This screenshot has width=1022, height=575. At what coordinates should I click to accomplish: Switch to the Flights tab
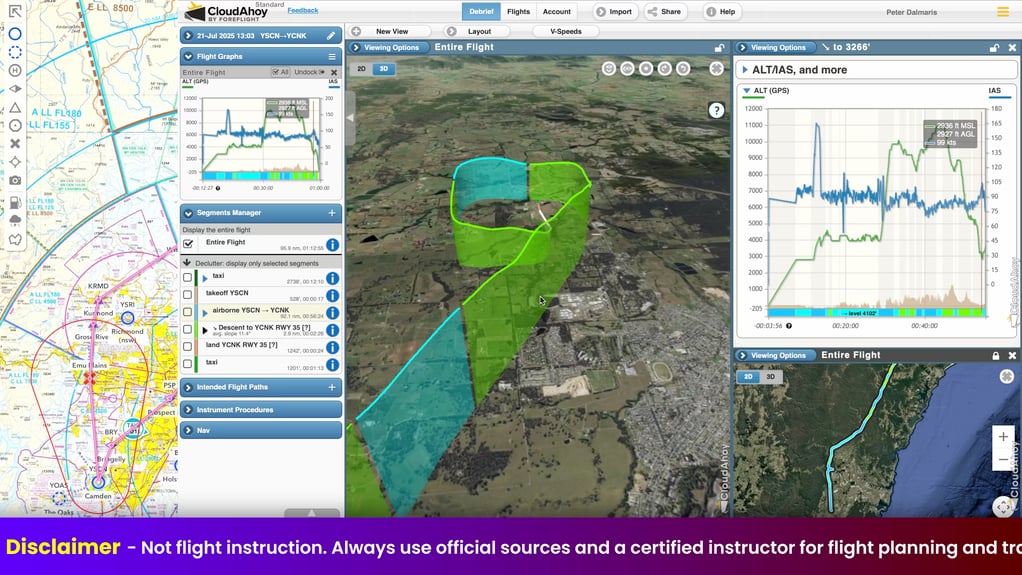point(518,12)
